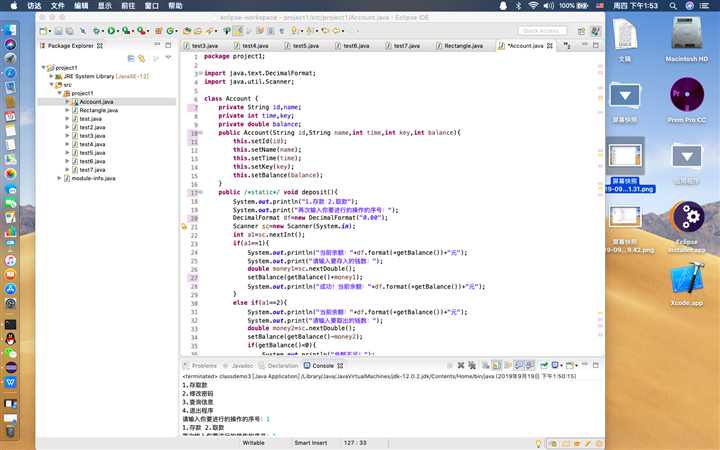Switch to the Problems tab
This screenshot has width=720, height=450.
203,366
